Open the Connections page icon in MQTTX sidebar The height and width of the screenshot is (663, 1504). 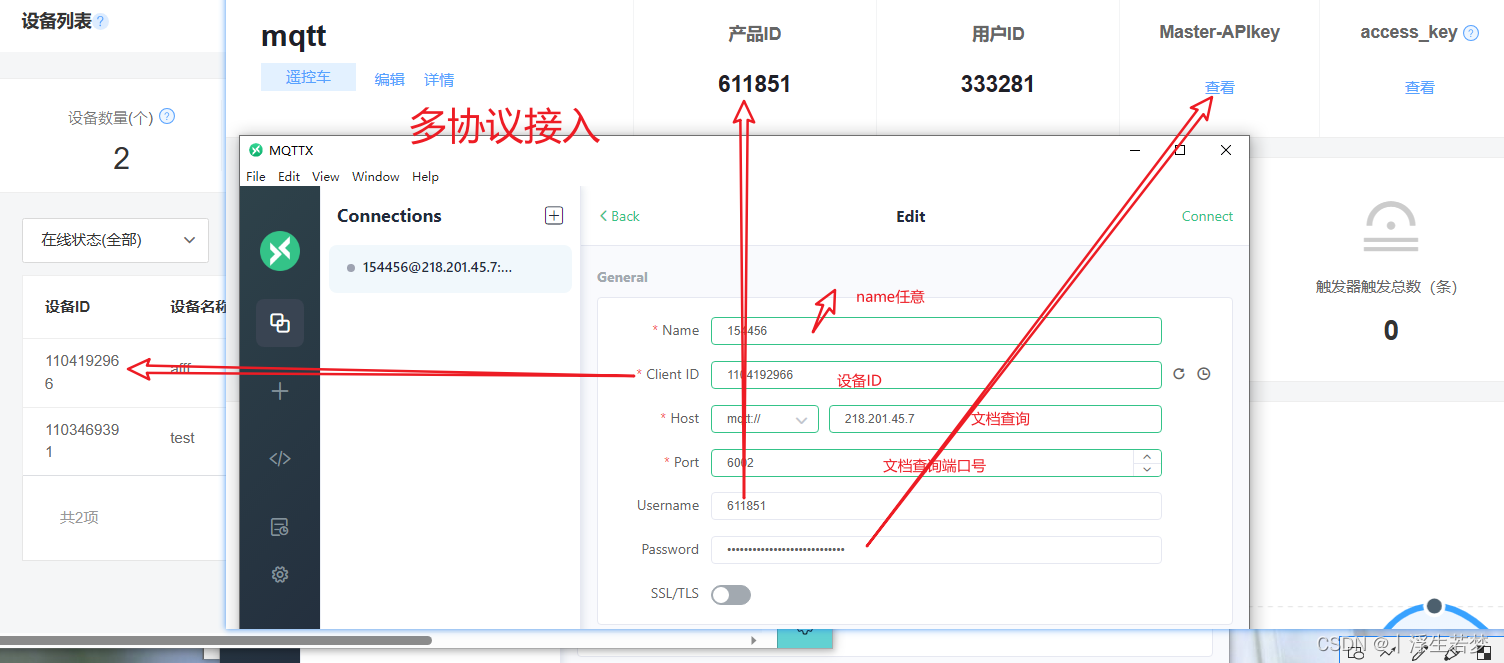(x=280, y=323)
